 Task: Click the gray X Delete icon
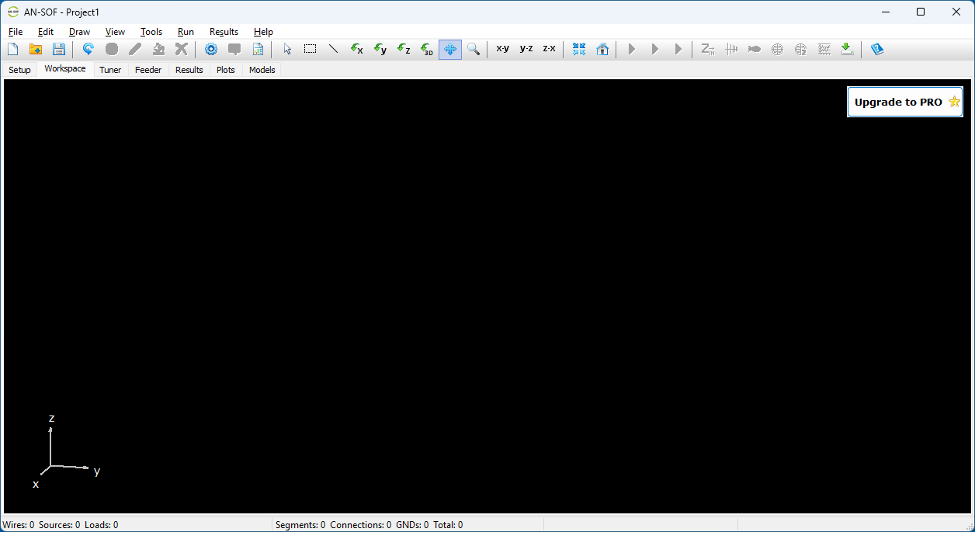coord(181,49)
